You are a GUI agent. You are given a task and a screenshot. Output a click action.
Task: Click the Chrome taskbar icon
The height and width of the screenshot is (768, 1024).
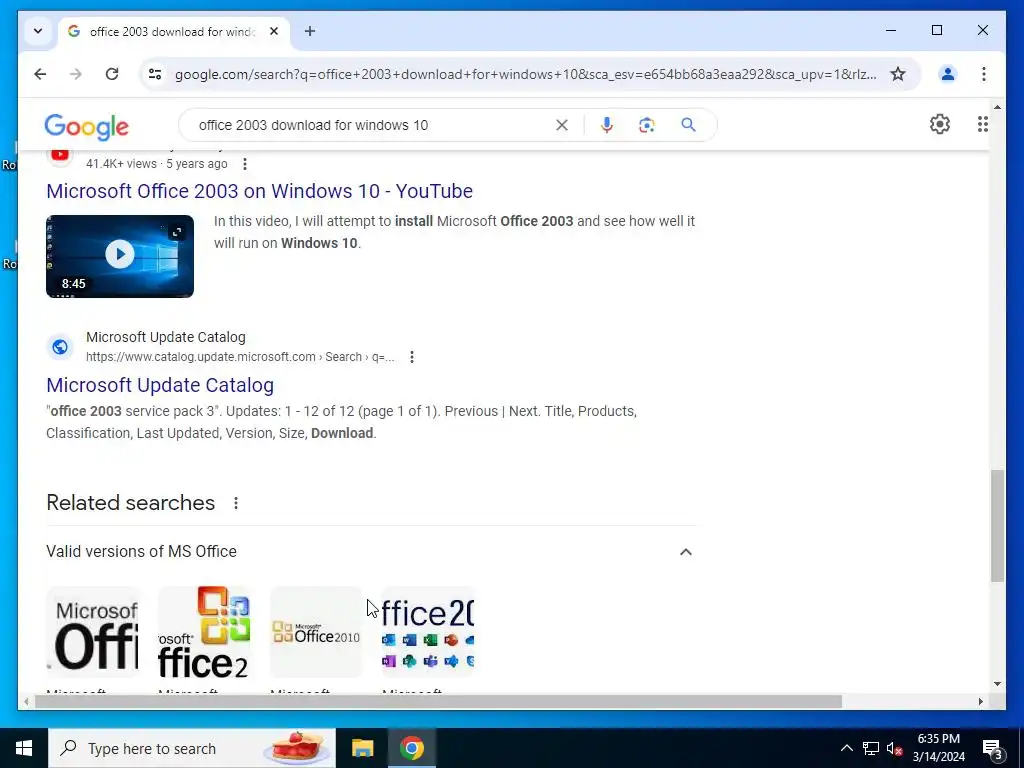coord(411,748)
